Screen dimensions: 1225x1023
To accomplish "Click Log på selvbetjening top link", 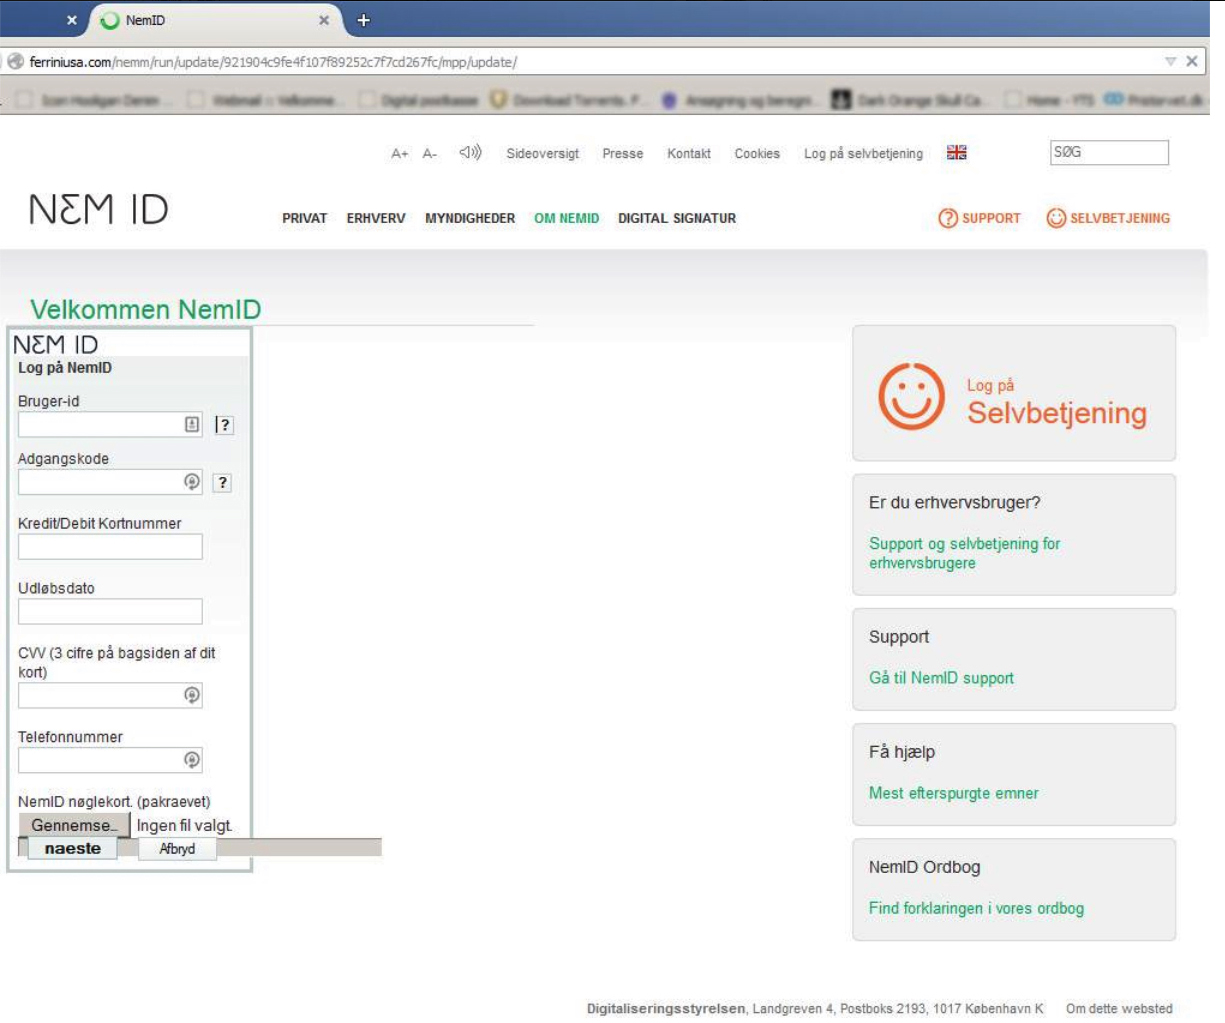I will coord(863,154).
